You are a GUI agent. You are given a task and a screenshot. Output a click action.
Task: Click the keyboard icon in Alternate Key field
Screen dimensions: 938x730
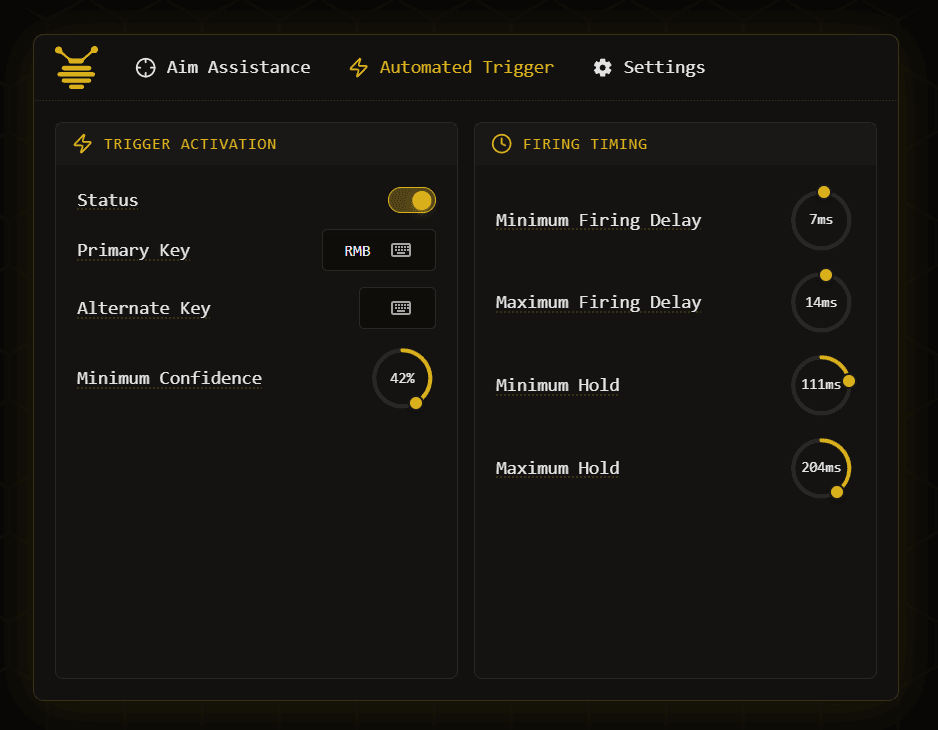tap(401, 308)
